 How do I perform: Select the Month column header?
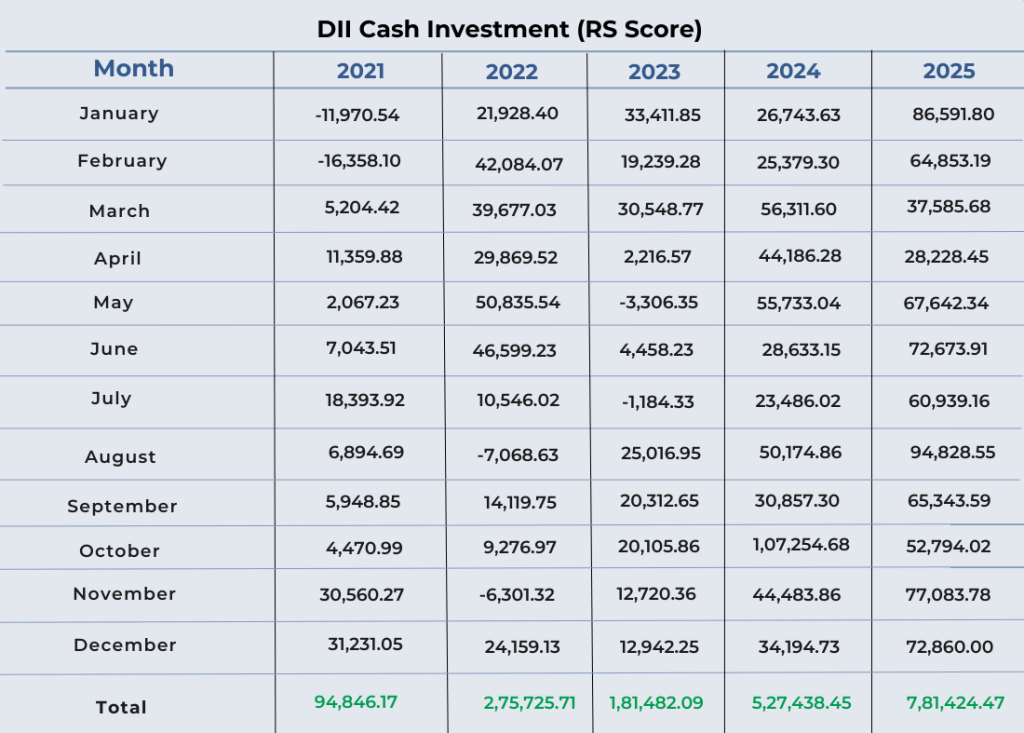tap(133, 69)
